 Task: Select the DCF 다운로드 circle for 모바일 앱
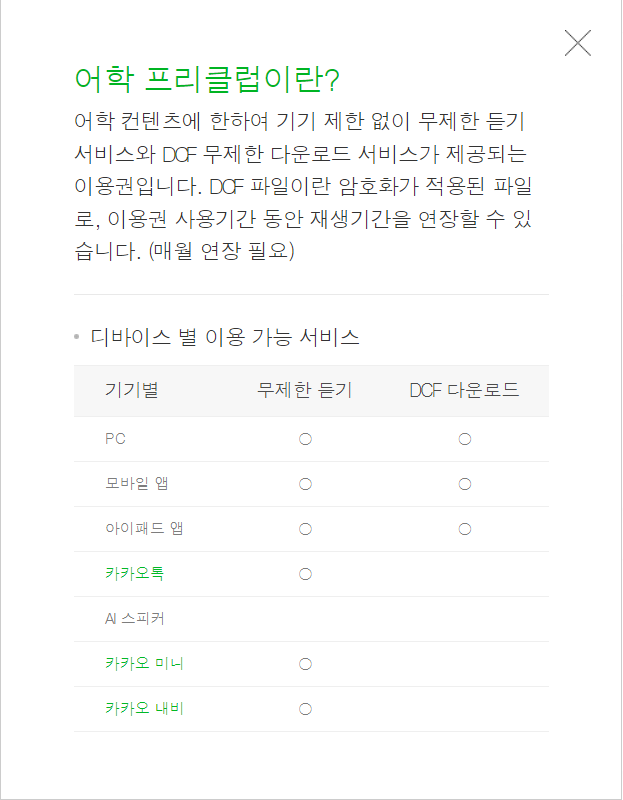(x=464, y=483)
